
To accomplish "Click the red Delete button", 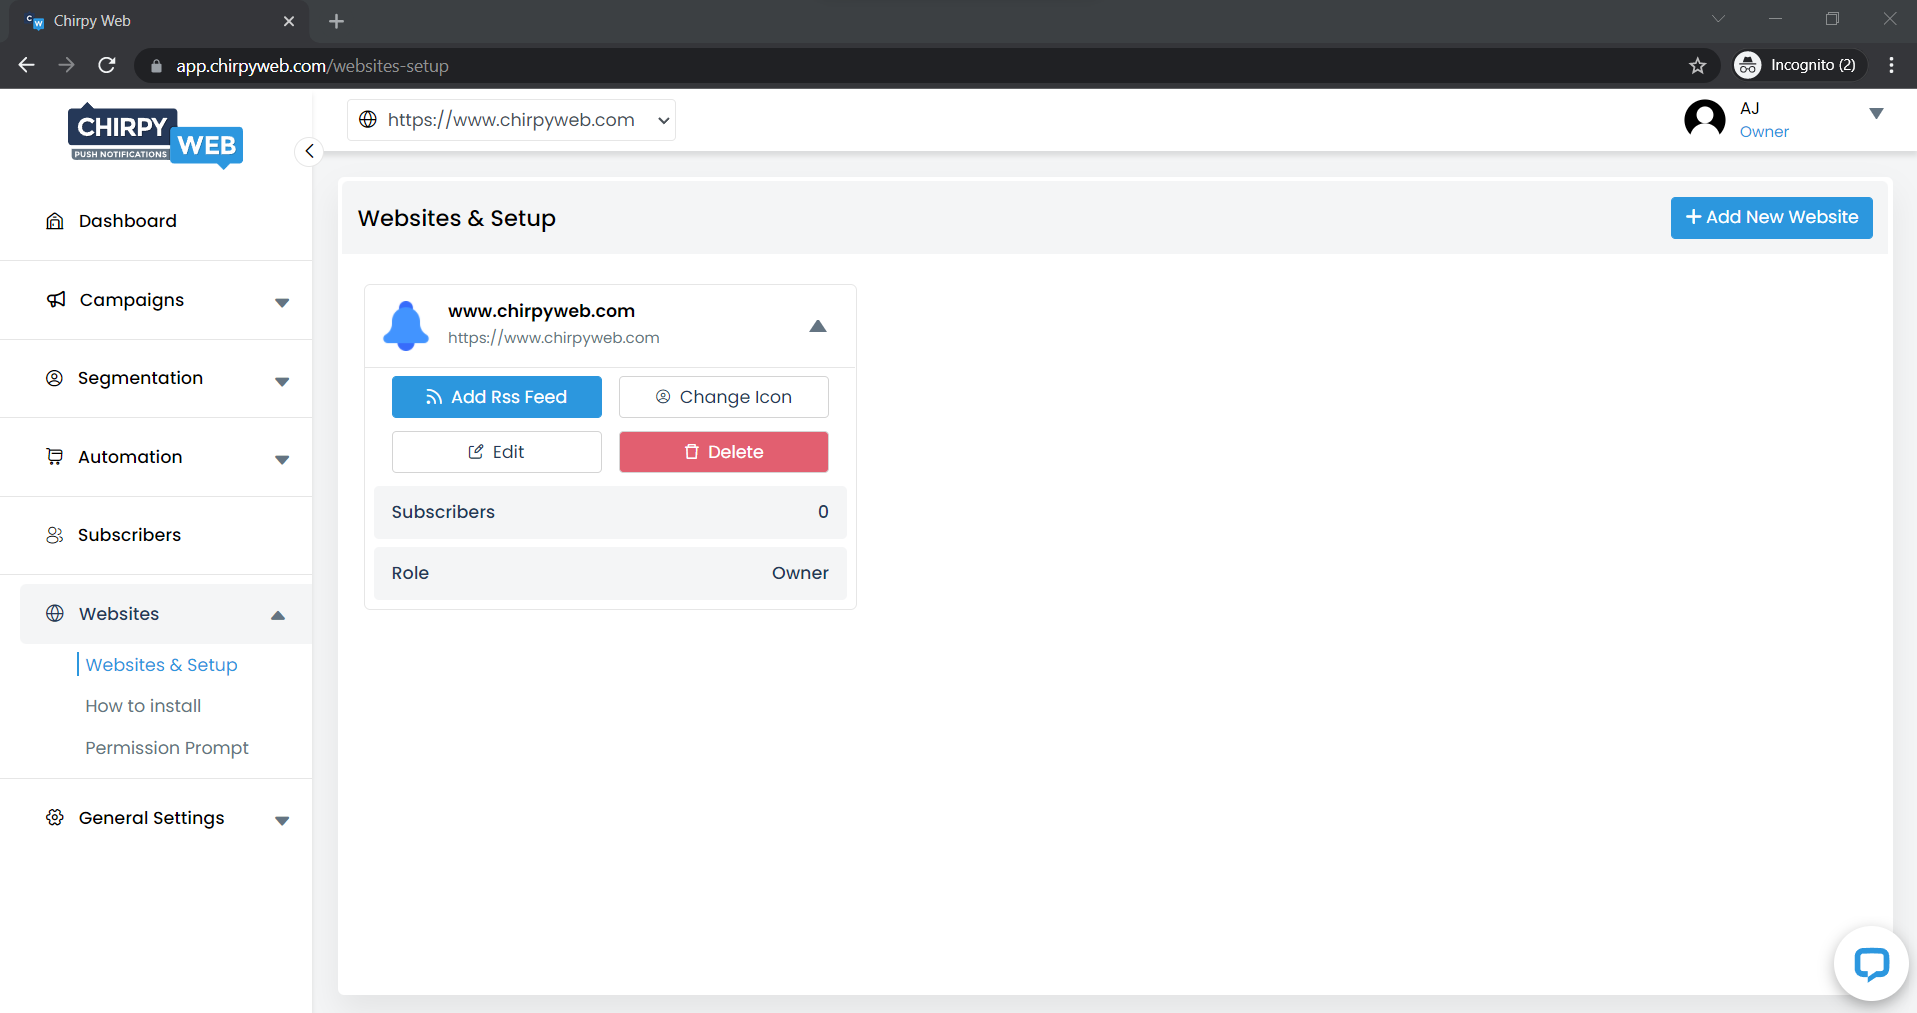I will [x=723, y=452].
